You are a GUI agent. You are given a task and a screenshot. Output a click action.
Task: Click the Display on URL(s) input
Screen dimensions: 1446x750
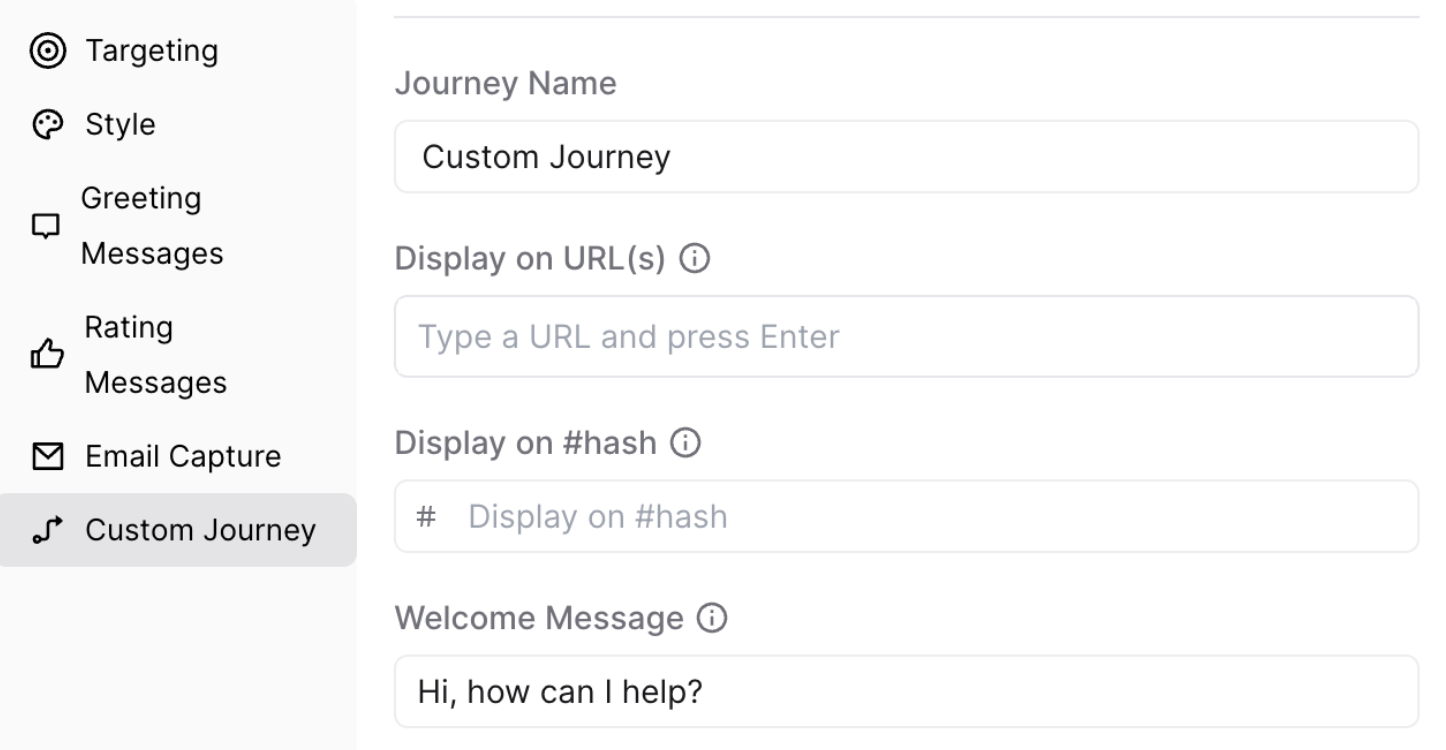[x=905, y=337]
